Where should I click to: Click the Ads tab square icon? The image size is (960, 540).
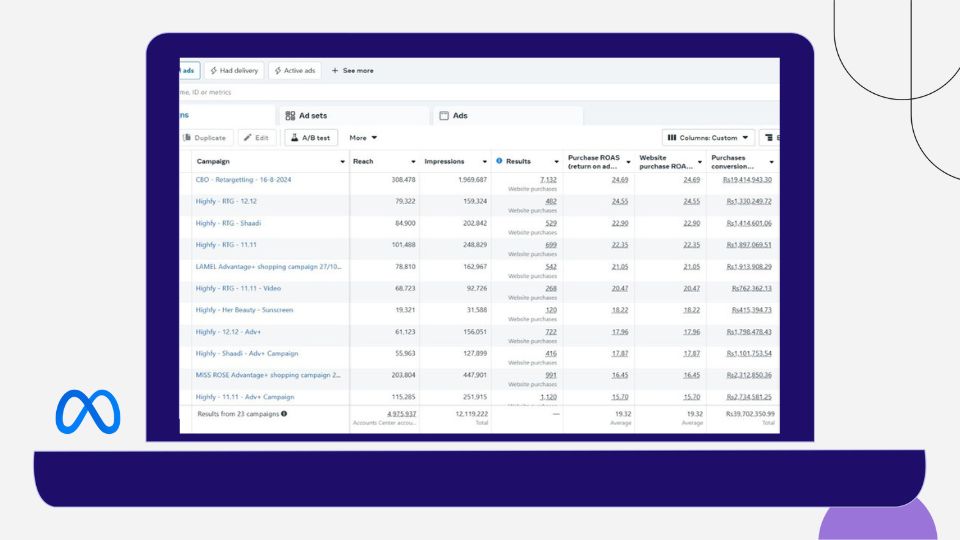[x=444, y=116]
